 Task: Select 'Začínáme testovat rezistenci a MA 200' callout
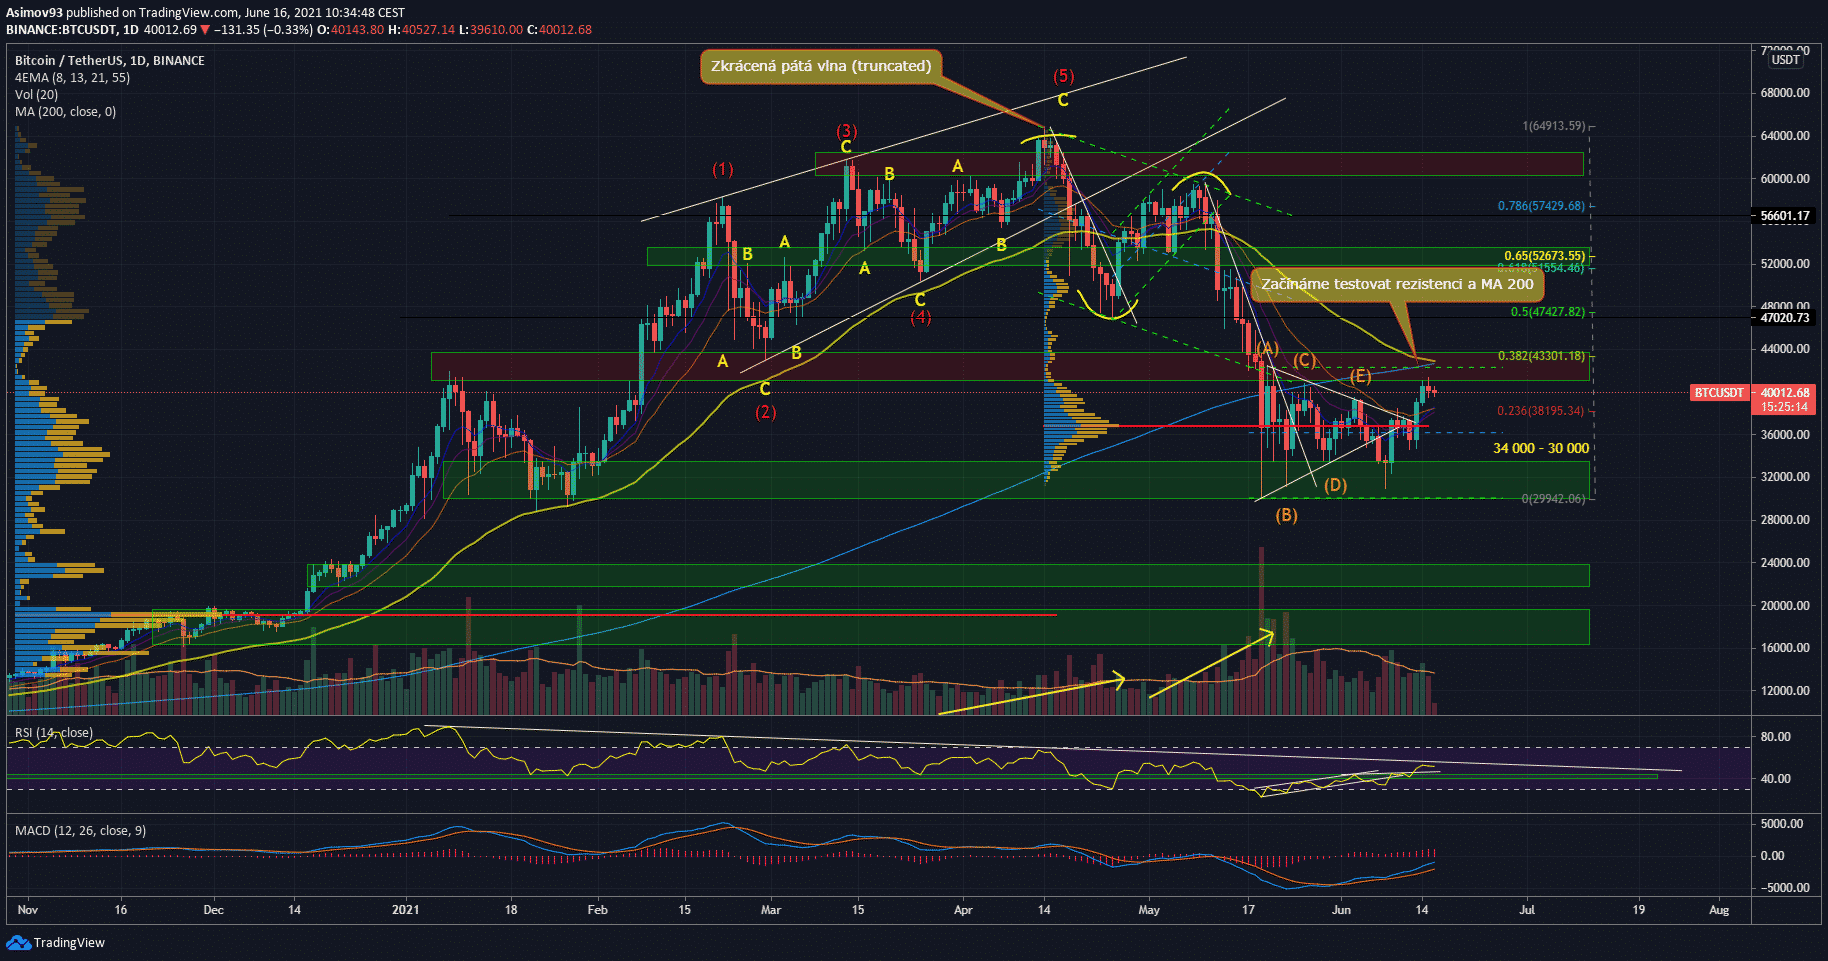coord(1396,284)
